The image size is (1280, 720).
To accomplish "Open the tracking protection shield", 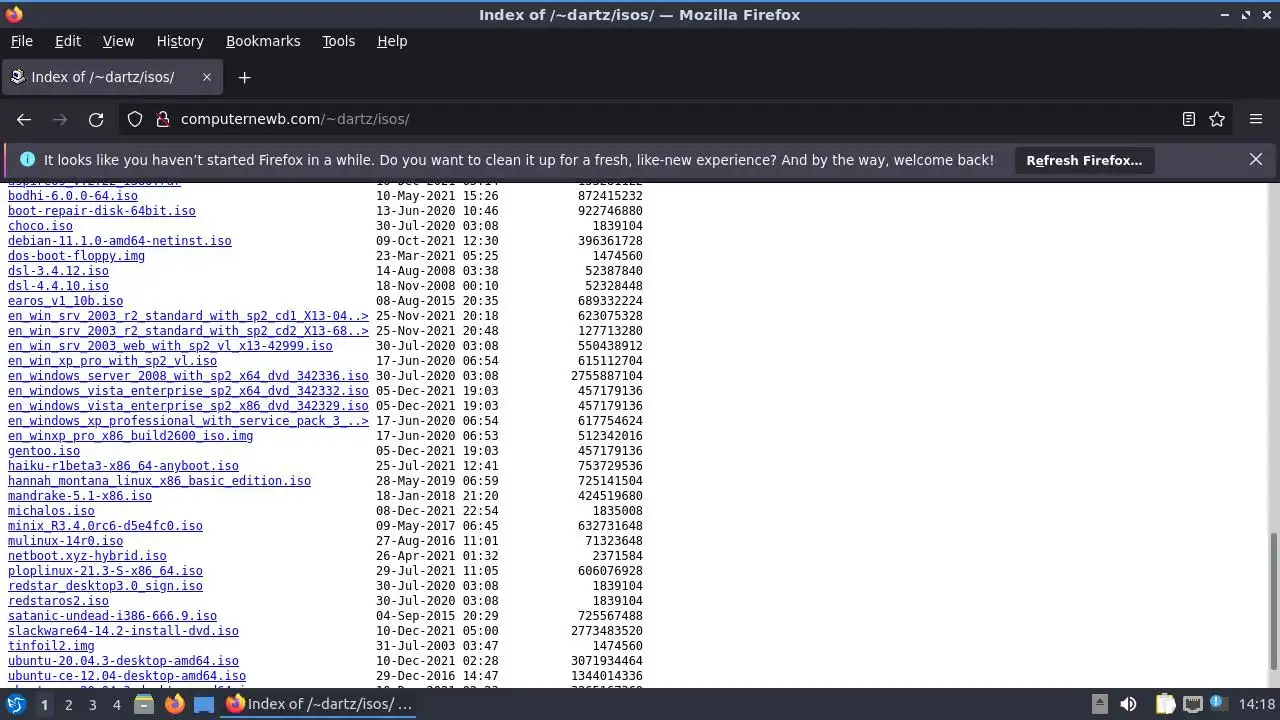I will point(135,119).
